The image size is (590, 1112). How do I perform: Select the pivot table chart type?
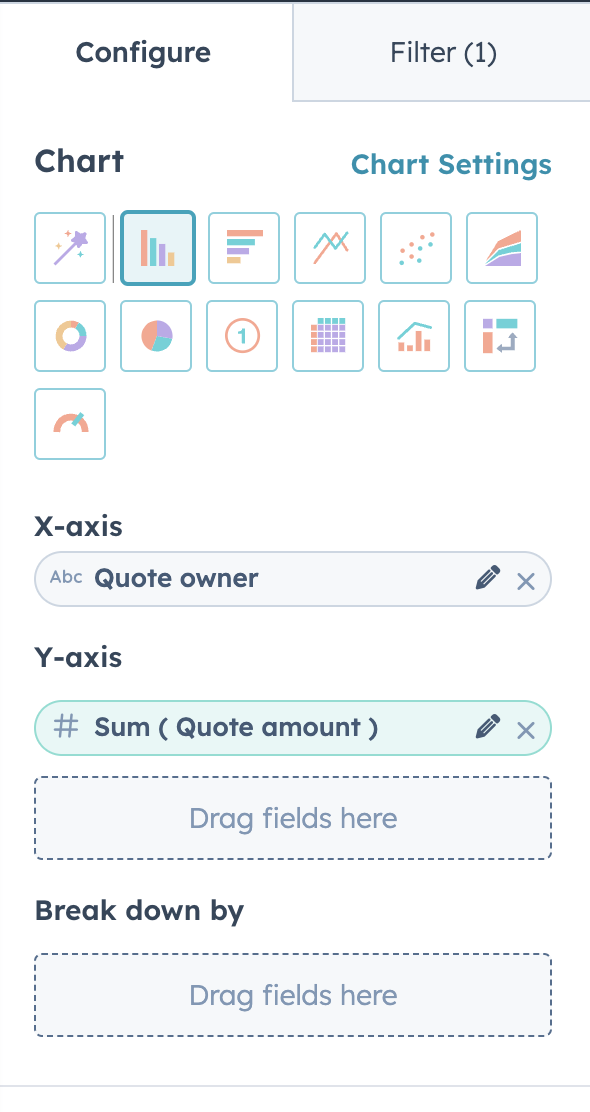(327, 336)
